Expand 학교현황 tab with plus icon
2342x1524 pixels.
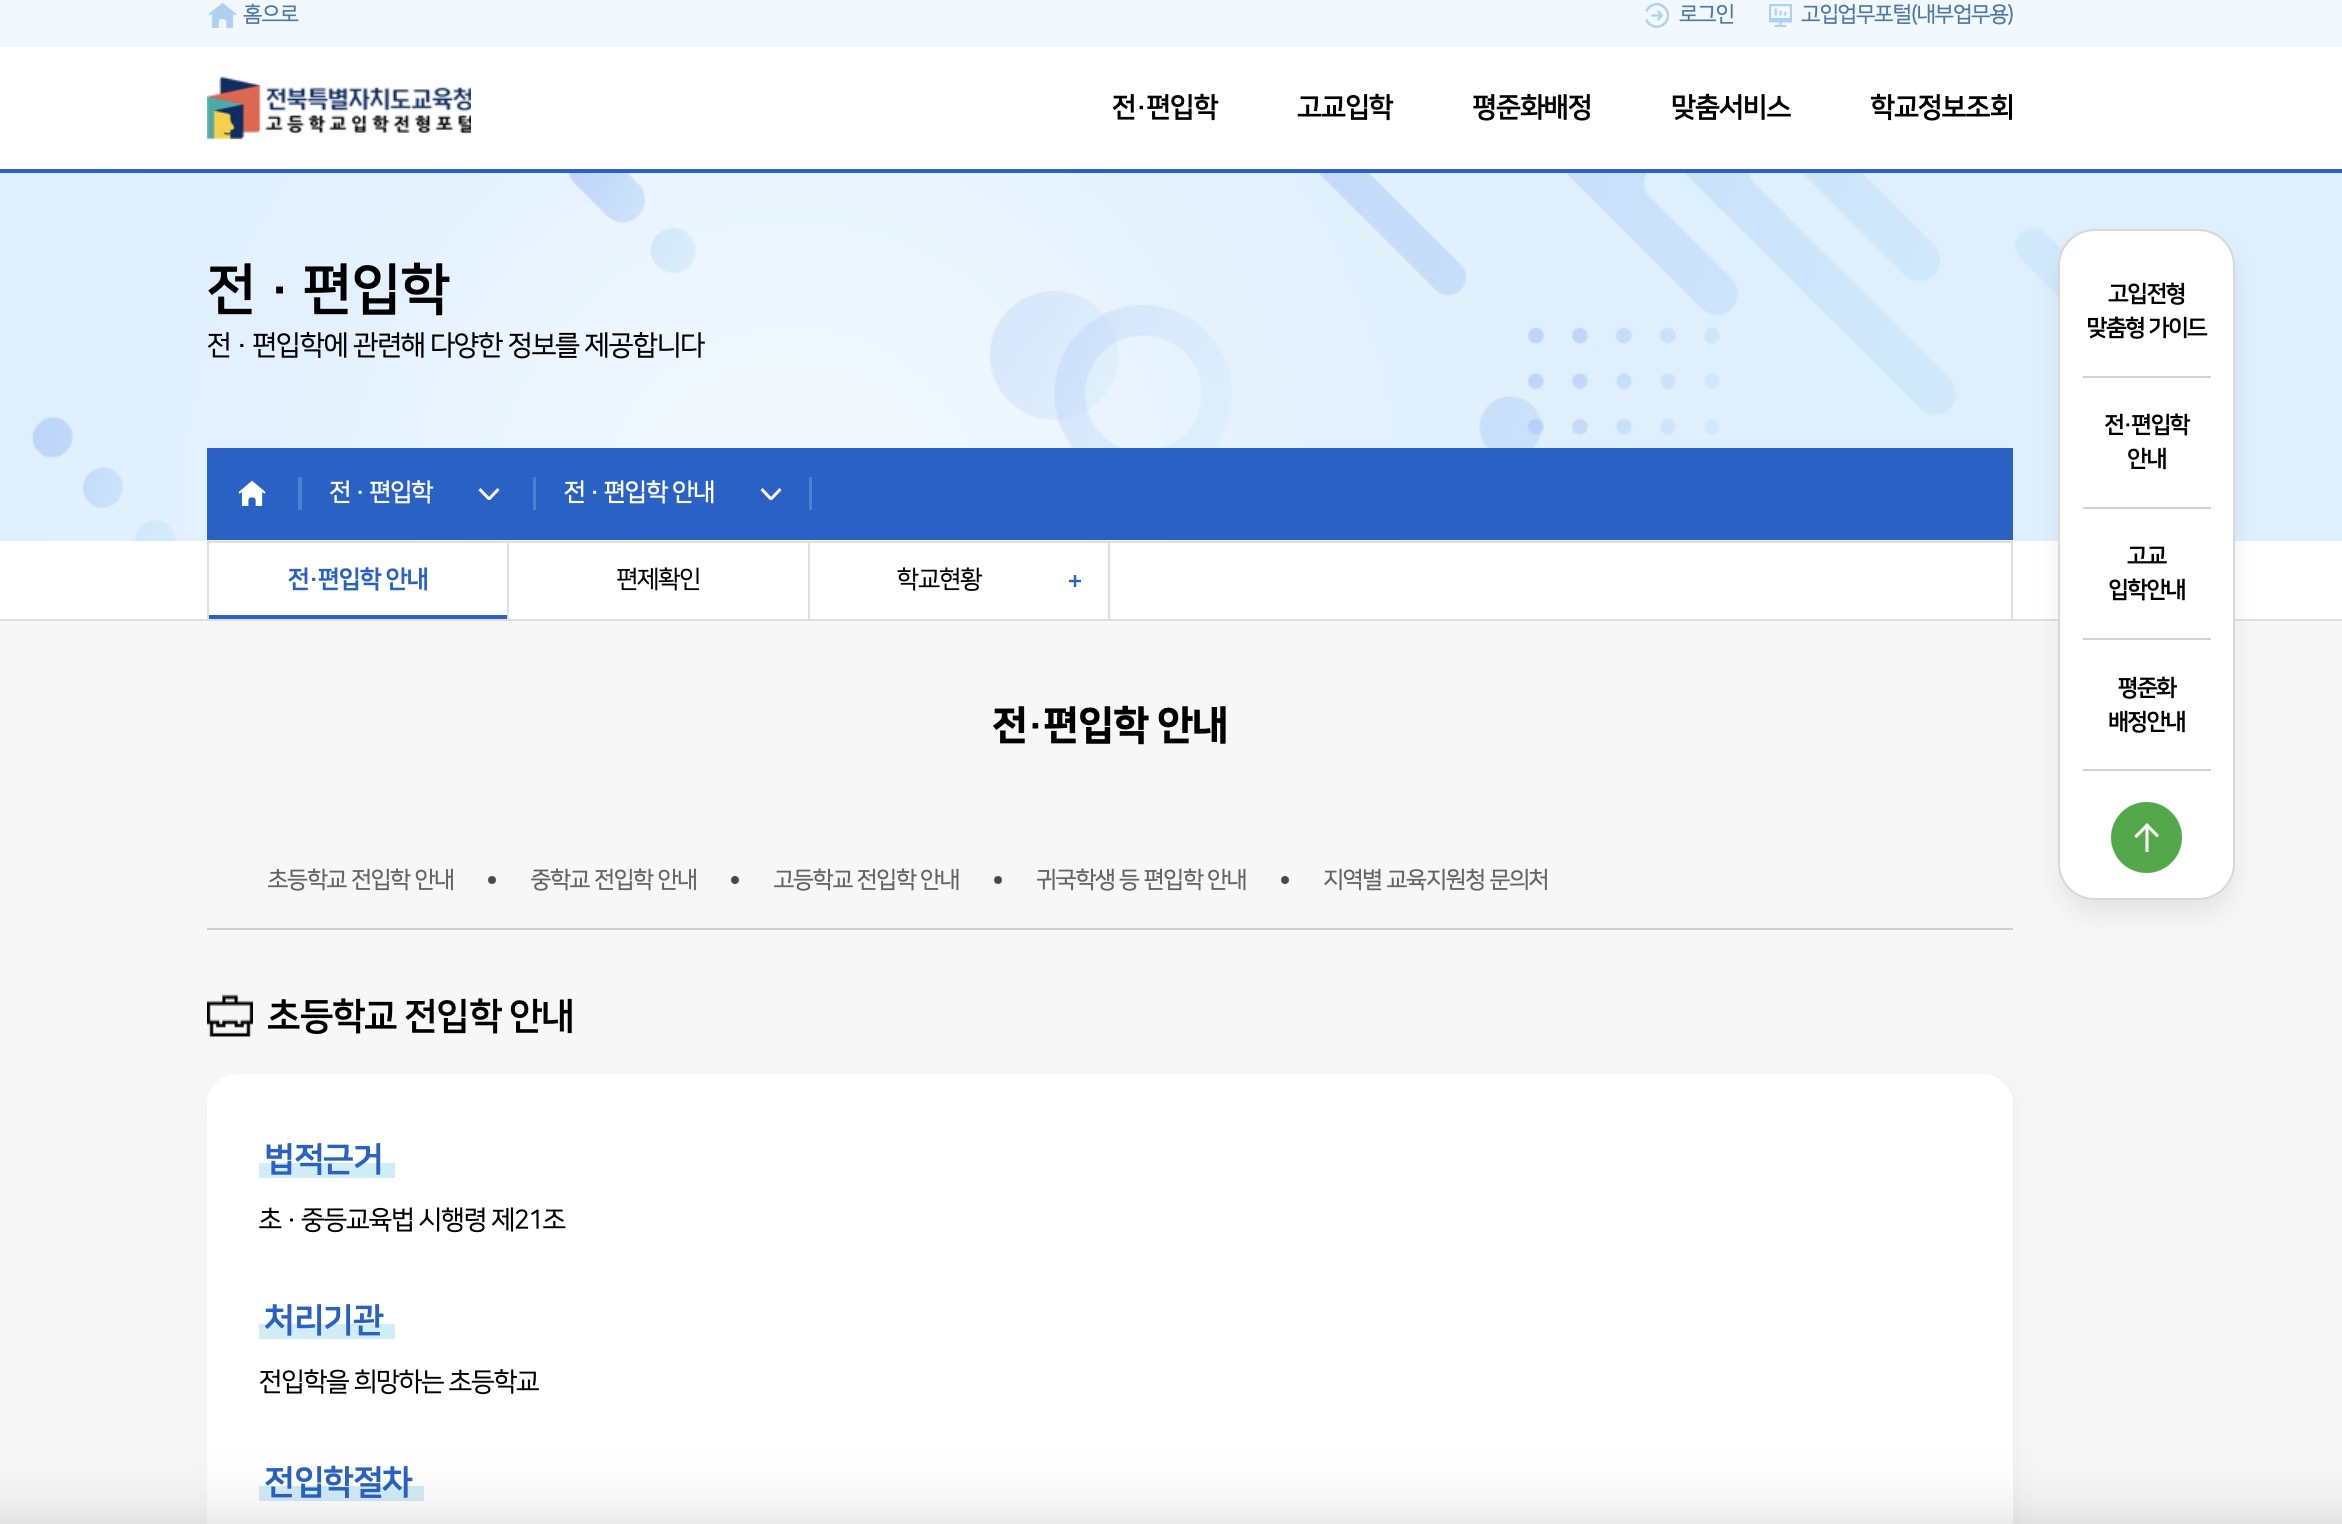1074,580
